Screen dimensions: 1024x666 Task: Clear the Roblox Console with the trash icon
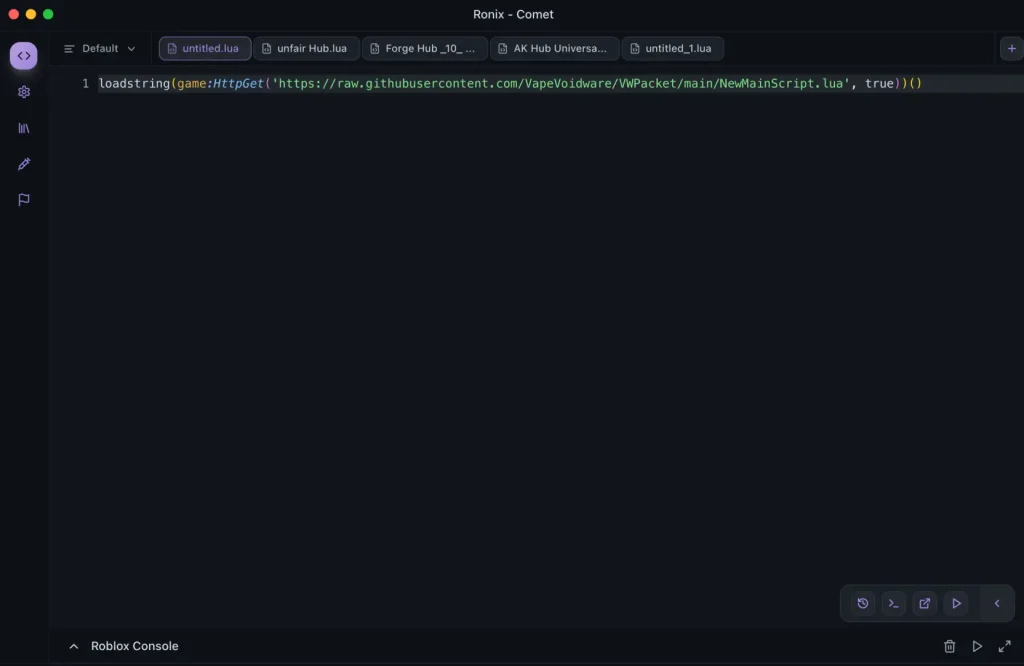coord(949,646)
